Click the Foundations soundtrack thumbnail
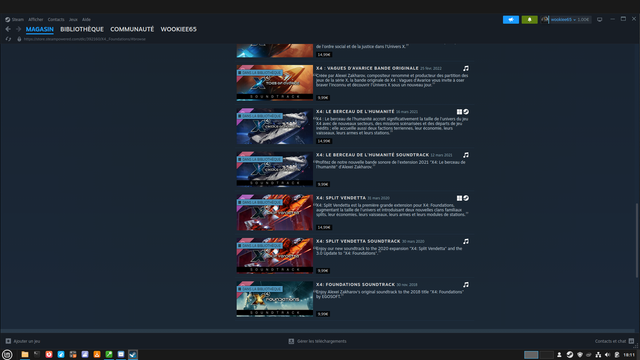This screenshot has width=640, height=360. 275,299
